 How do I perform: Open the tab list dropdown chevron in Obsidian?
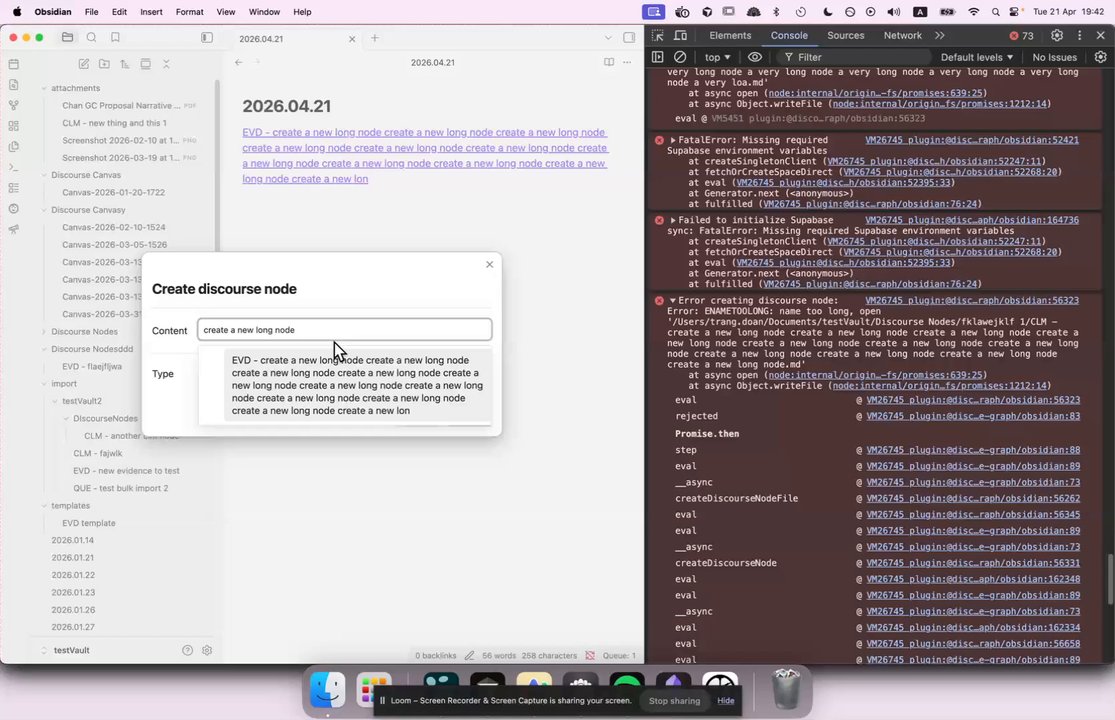pos(608,38)
